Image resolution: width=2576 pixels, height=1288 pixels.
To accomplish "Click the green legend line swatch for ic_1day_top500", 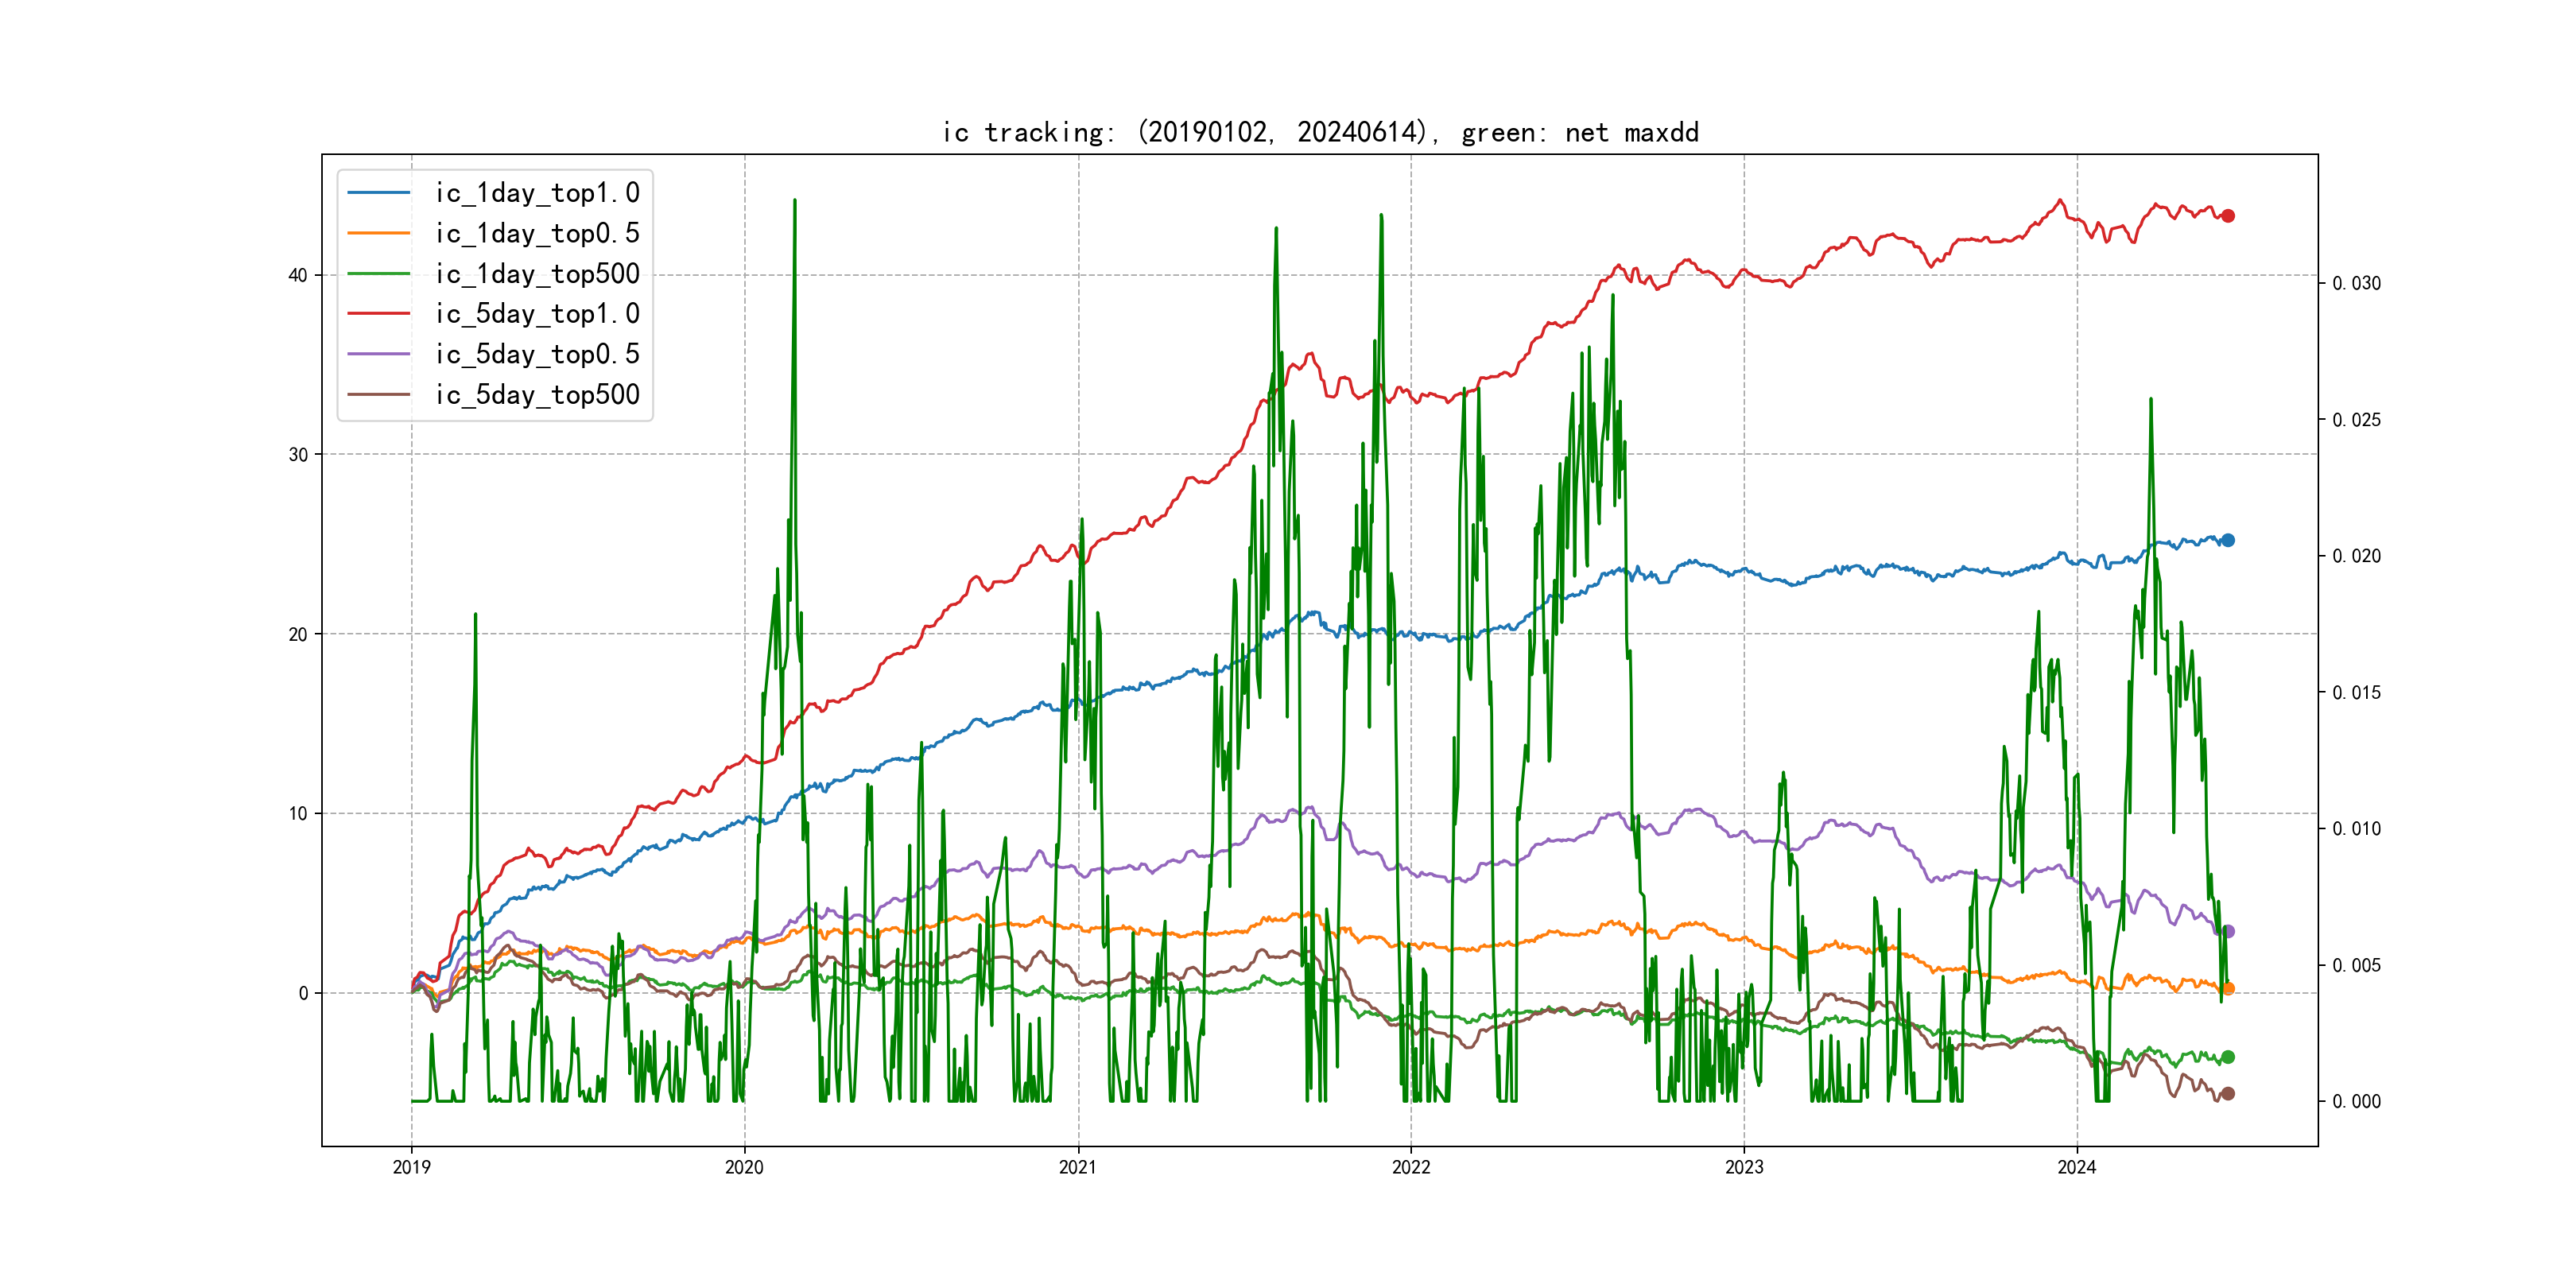I will (378, 274).
